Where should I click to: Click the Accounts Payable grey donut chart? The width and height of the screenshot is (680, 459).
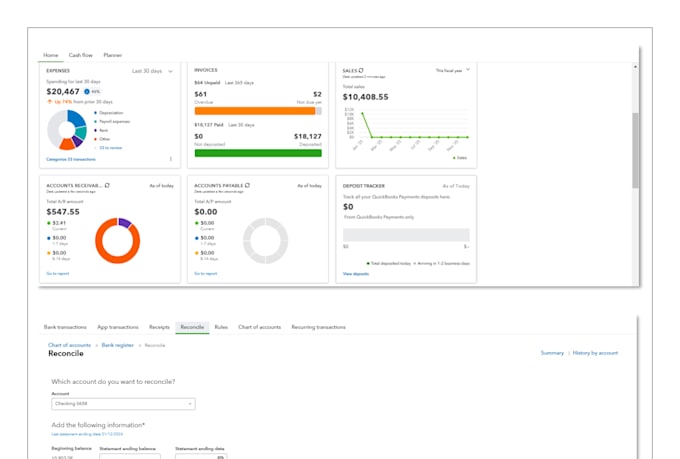pos(265,240)
